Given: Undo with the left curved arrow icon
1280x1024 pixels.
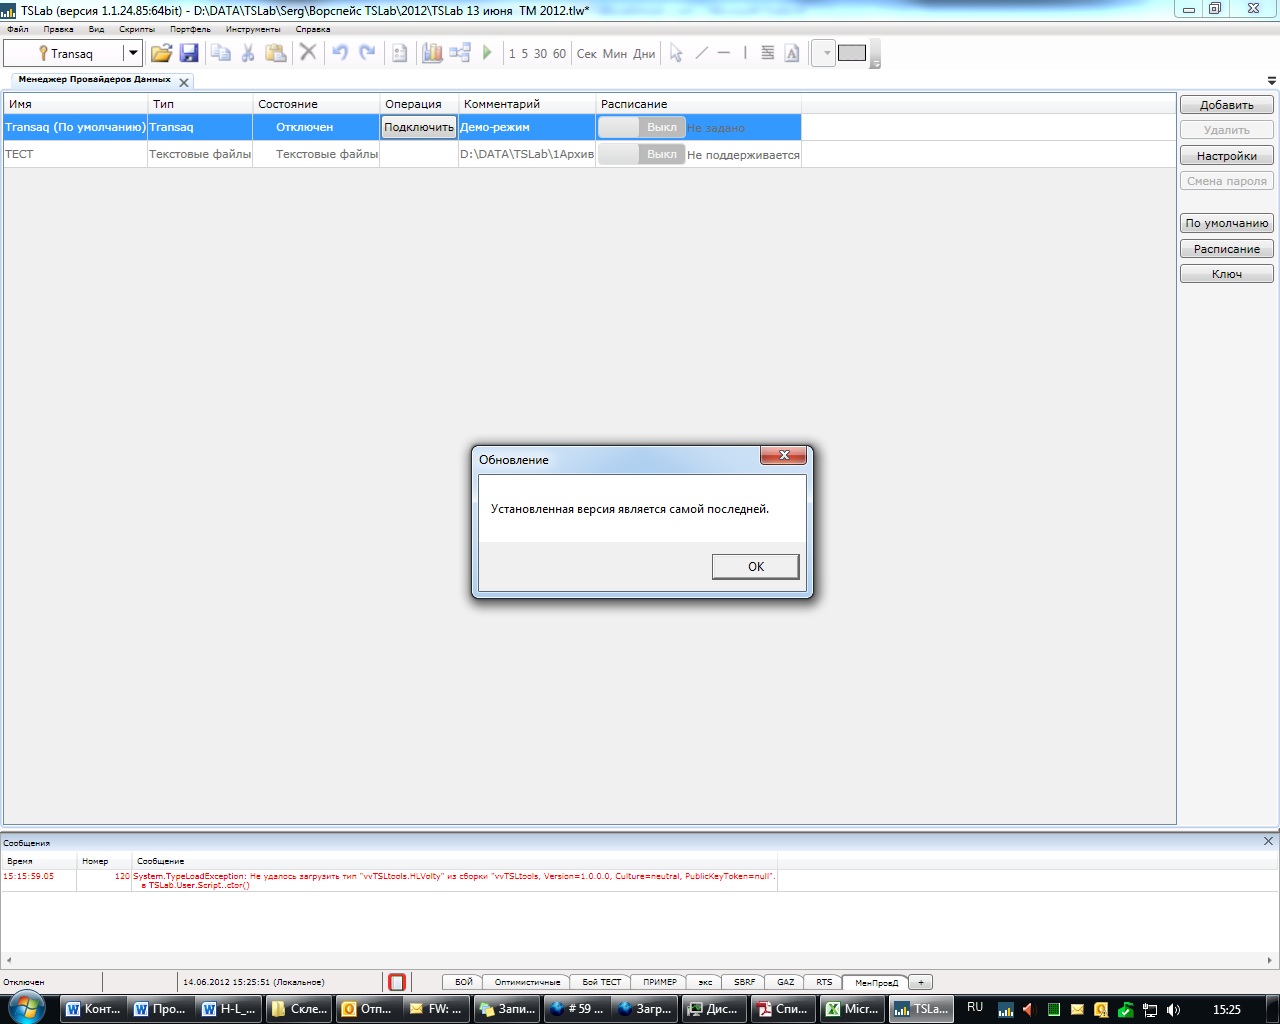Looking at the screenshot, I should pyautogui.click(x=340, y=52).
